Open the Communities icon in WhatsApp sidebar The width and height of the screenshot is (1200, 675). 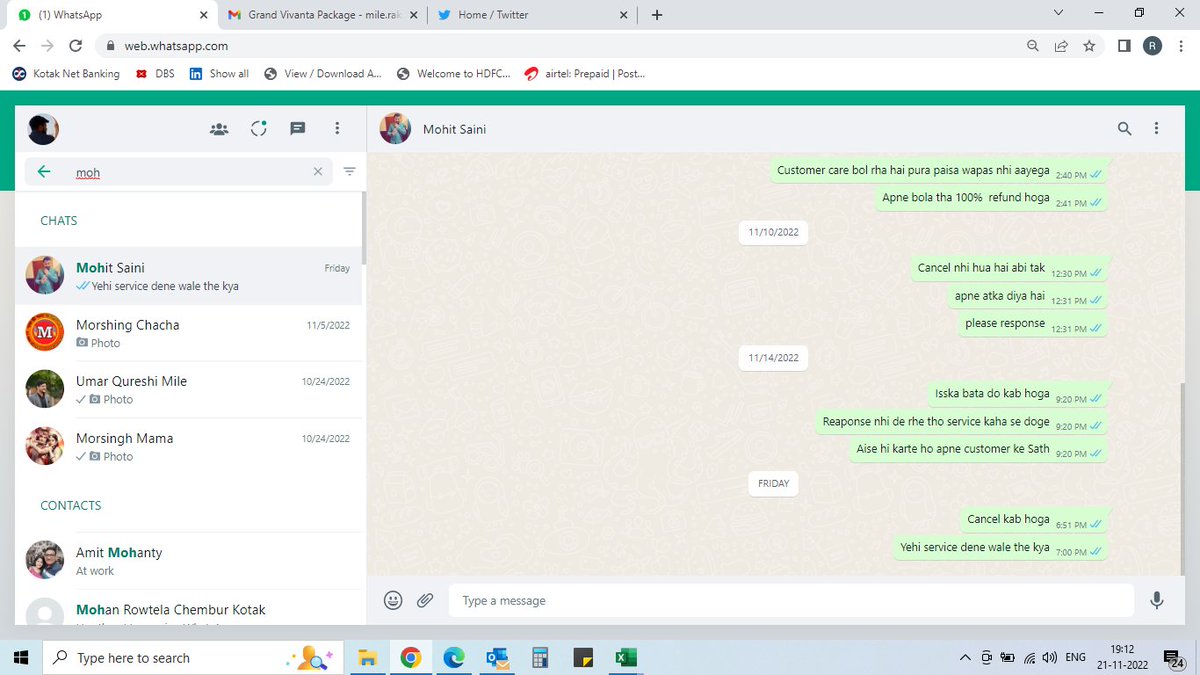pyautogui.click(x=219, y=129)
